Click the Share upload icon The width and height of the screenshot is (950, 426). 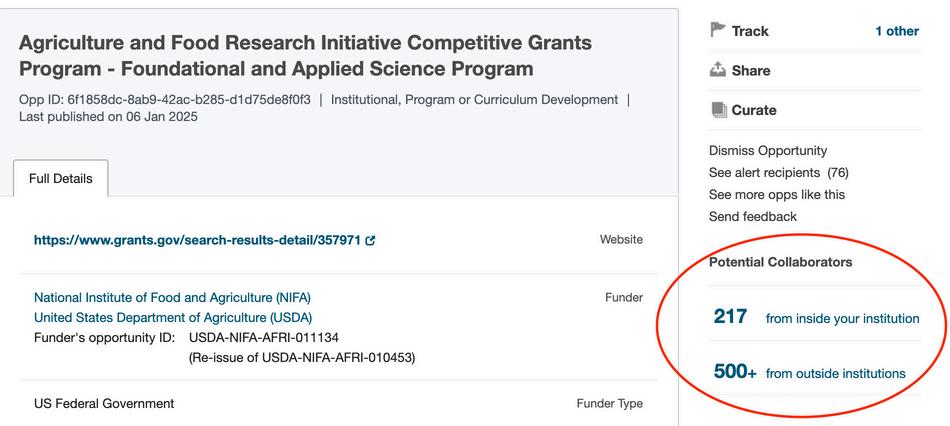tap(718, 70)
